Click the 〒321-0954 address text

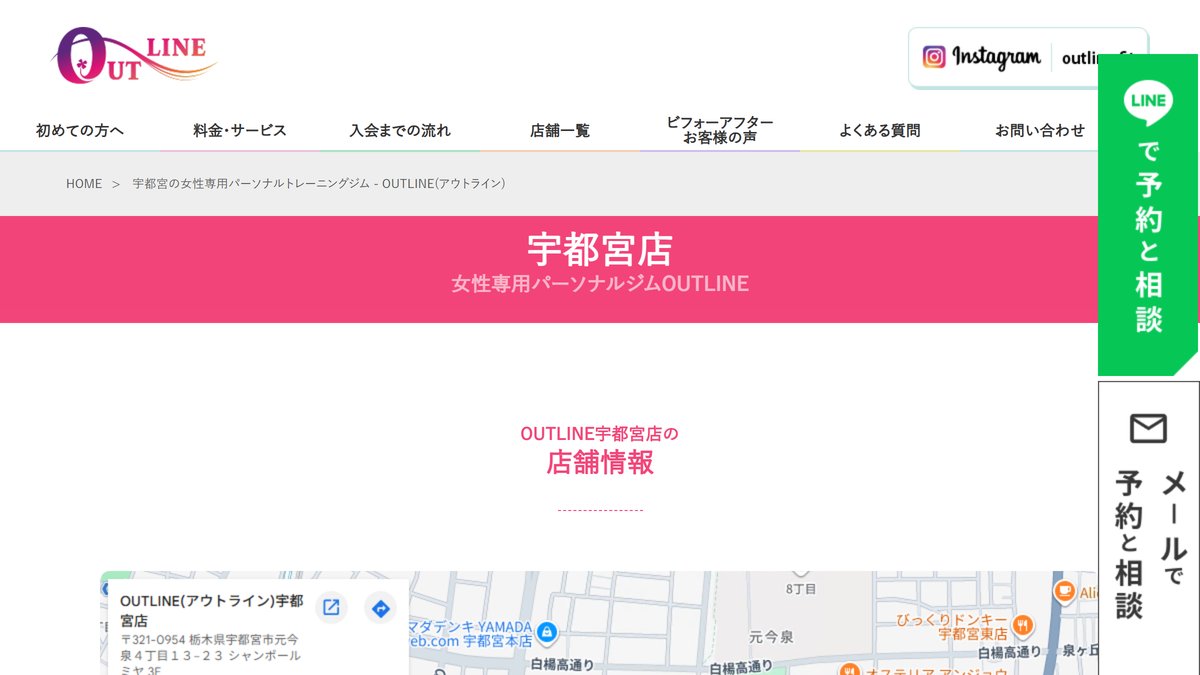[209, 655]
